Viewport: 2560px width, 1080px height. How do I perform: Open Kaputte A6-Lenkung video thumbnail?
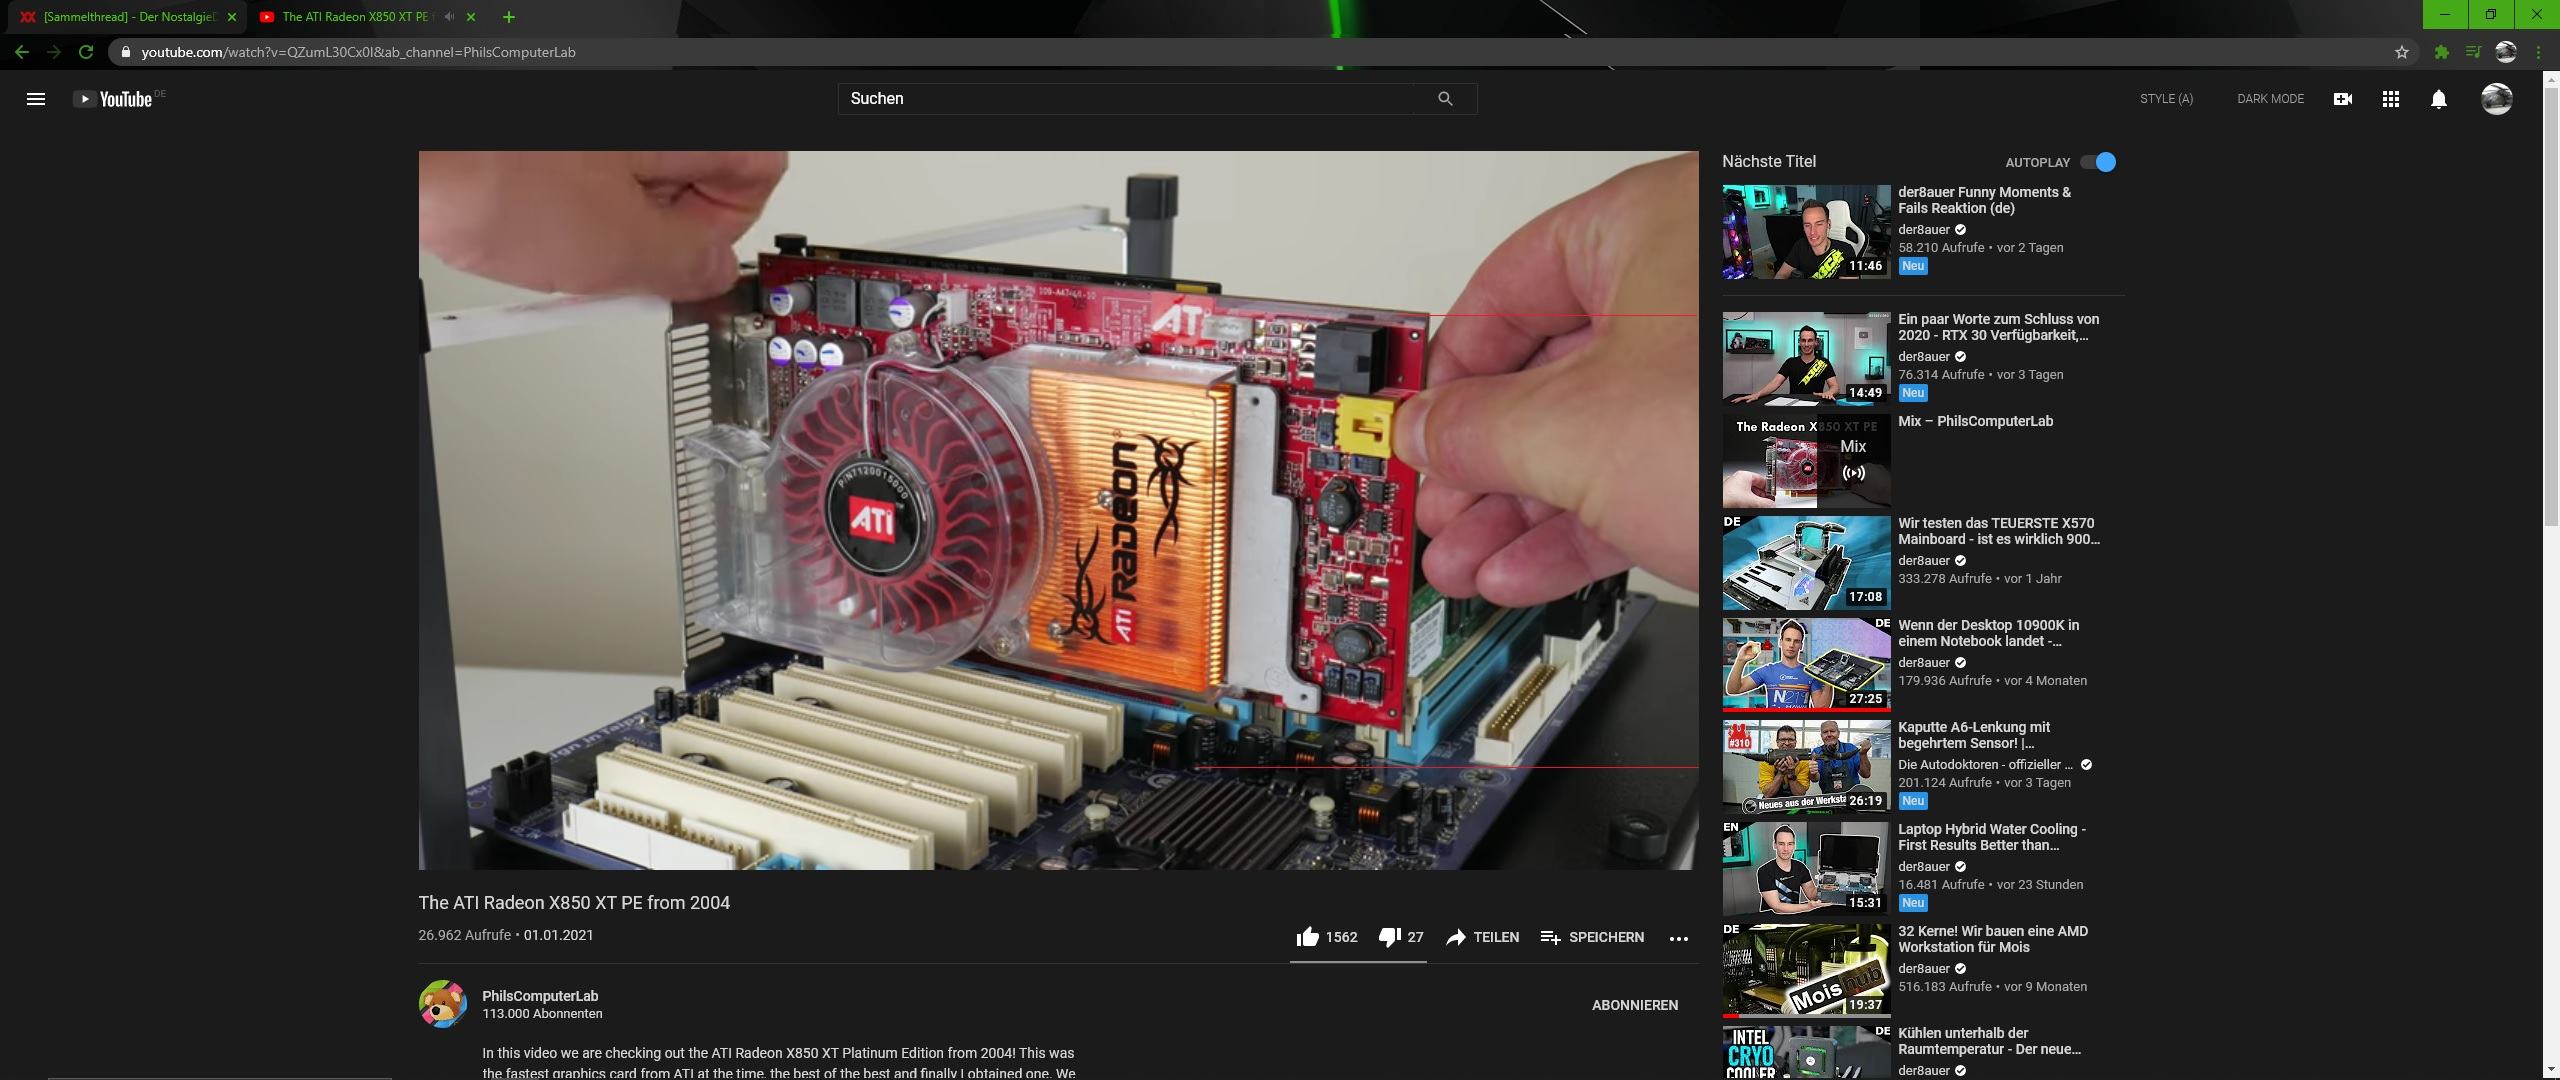[x=1806, y=766]
